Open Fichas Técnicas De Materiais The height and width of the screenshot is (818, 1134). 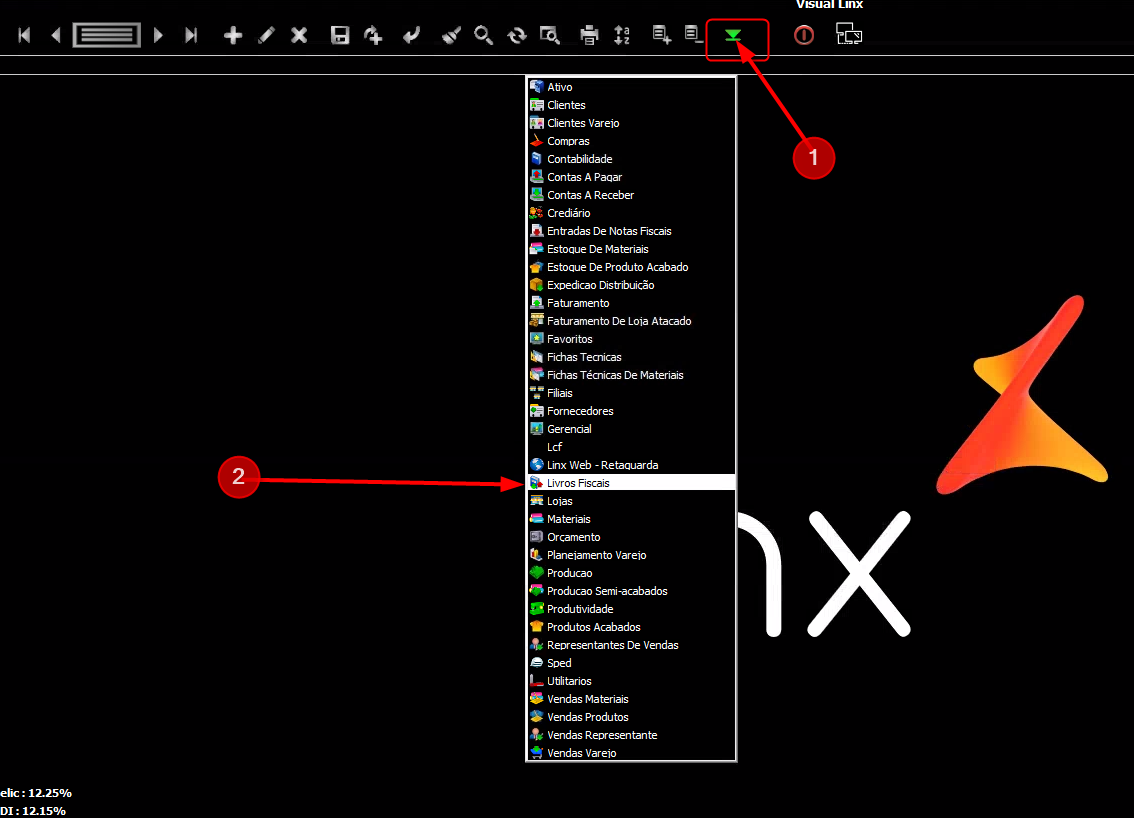tap(631, 375)
